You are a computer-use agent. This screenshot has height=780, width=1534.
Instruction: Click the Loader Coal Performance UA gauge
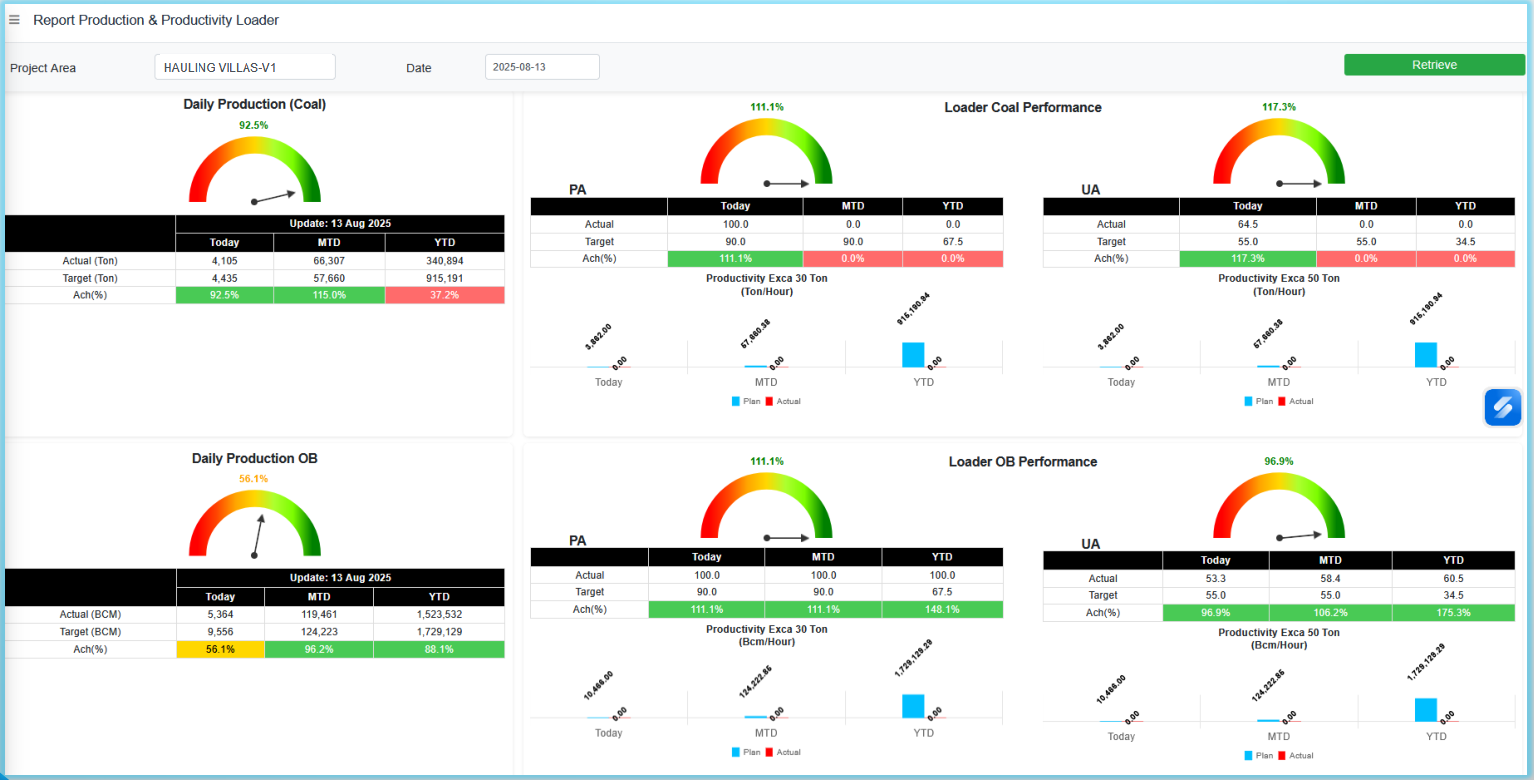(x=1279, y=152)
